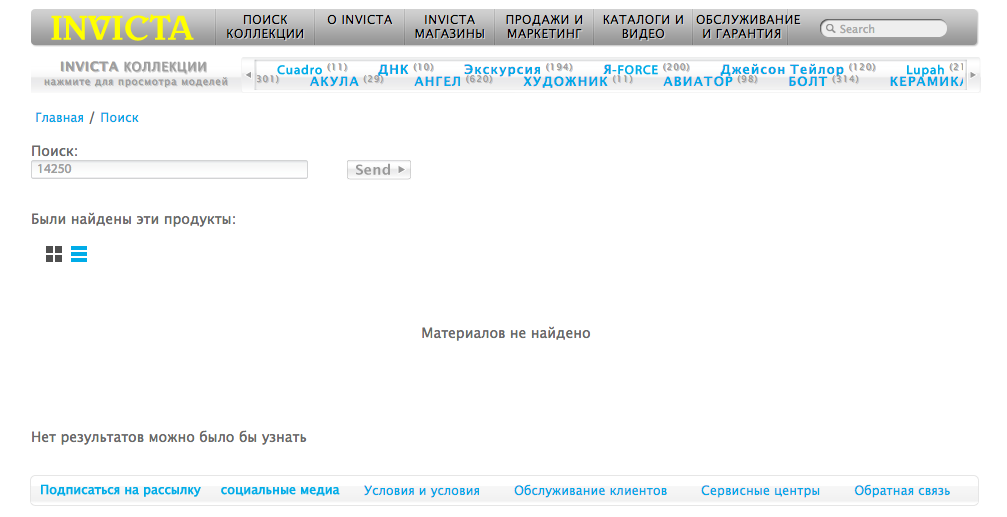The width and height of the screenshot is (1007, 517).
Task: Go to Главная breadcrumb link
Action: 60,118
